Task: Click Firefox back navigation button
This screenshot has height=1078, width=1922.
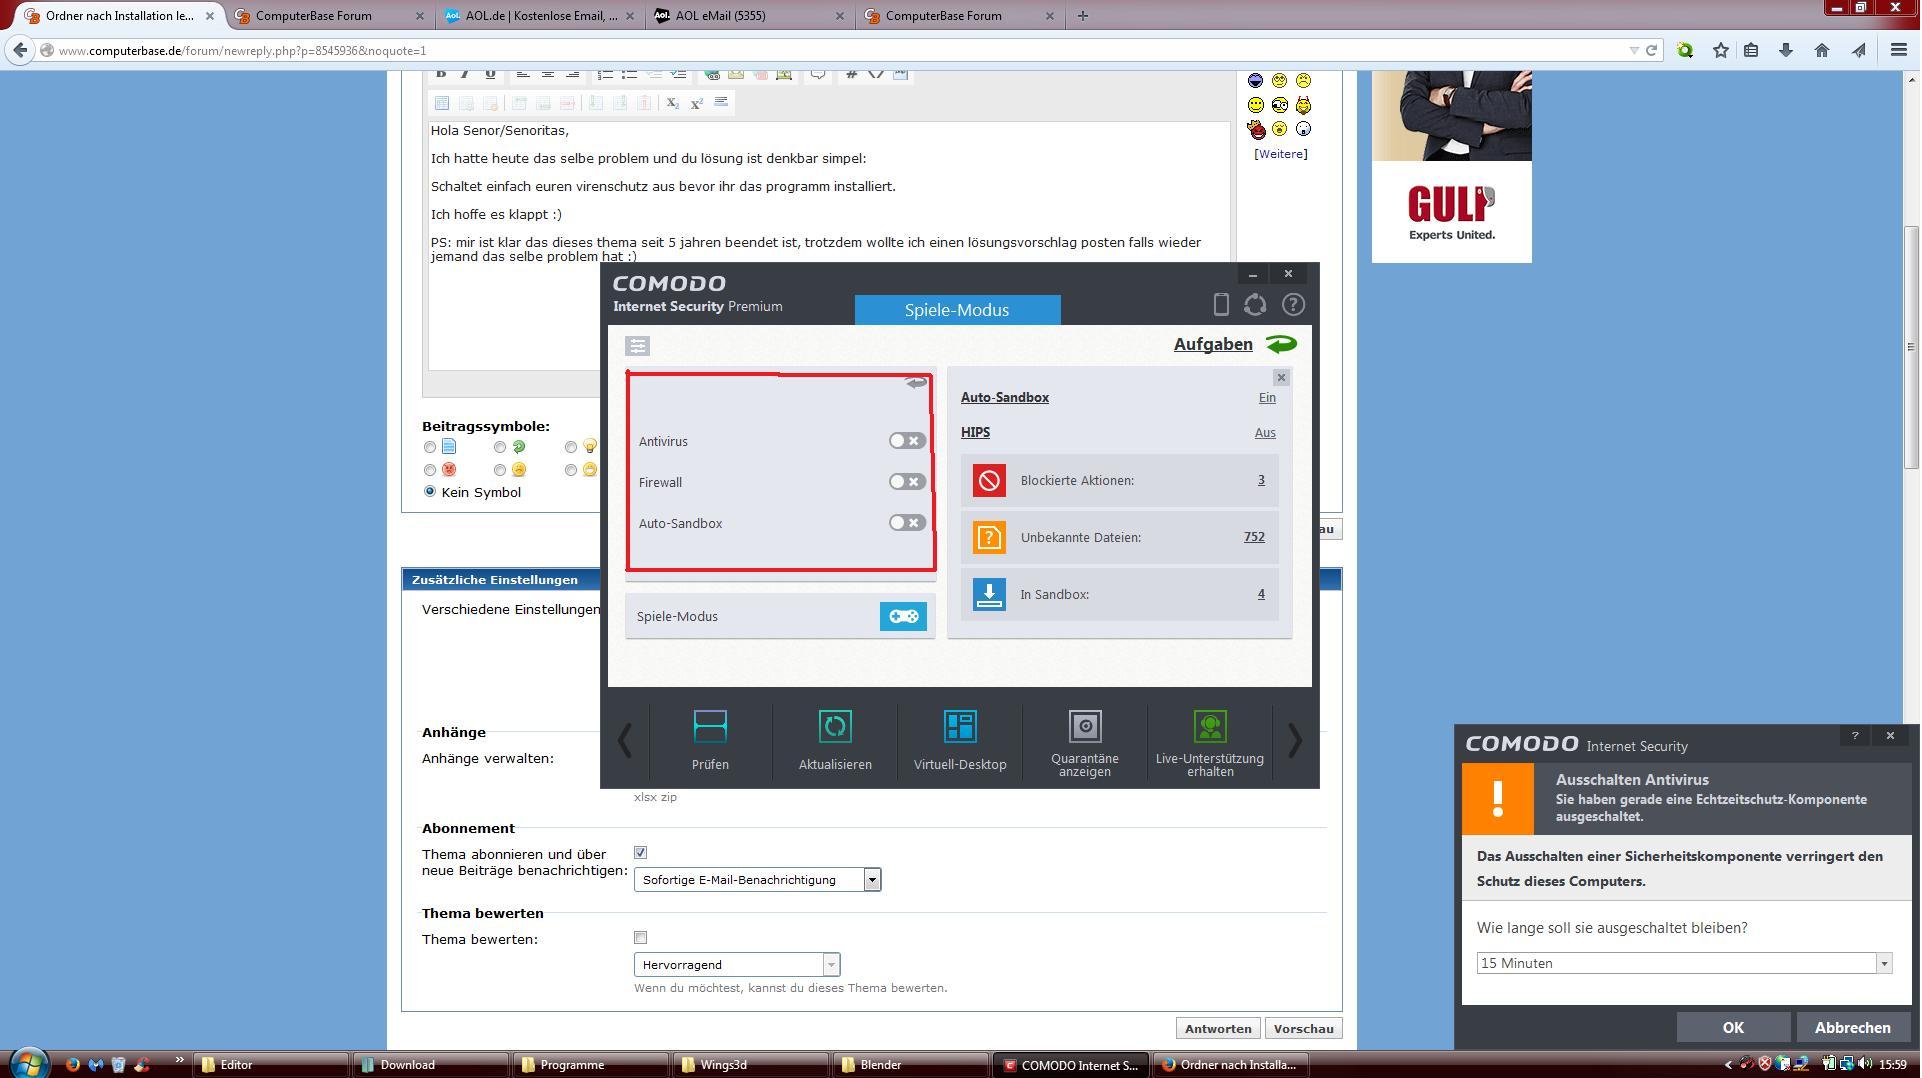Action: click(19, 50)
